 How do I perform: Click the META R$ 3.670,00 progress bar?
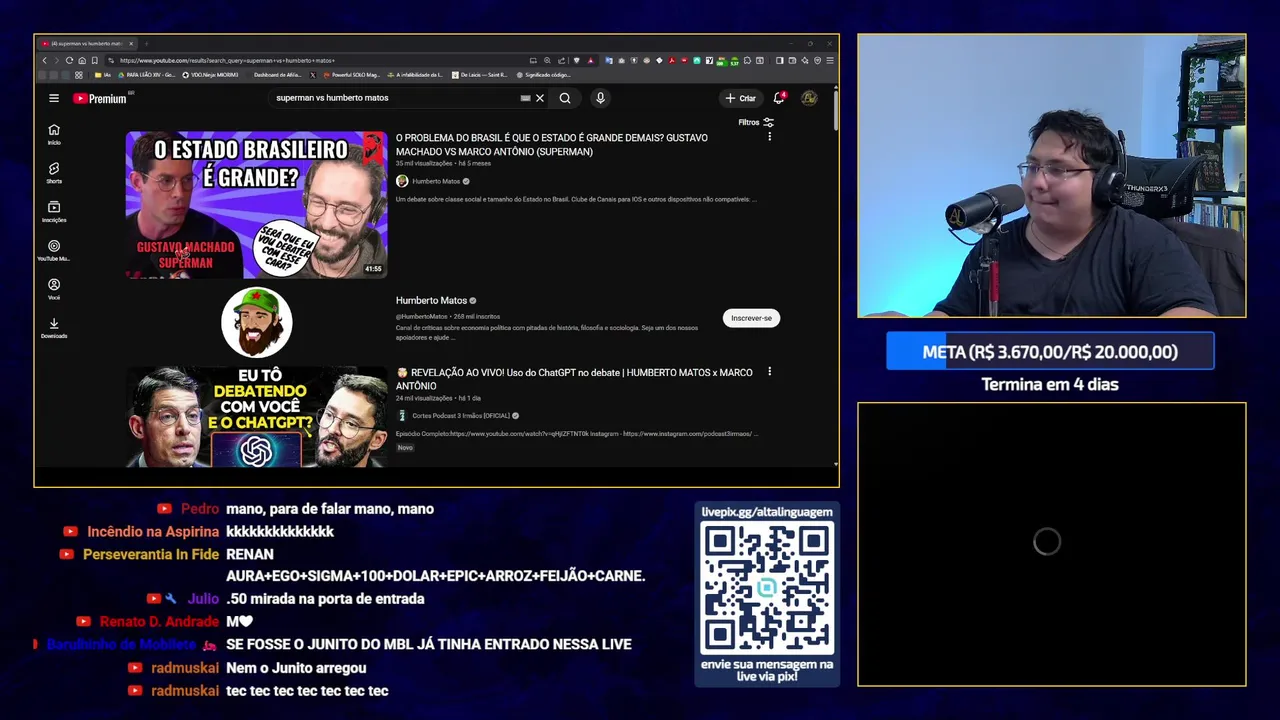coord(1050,352)
